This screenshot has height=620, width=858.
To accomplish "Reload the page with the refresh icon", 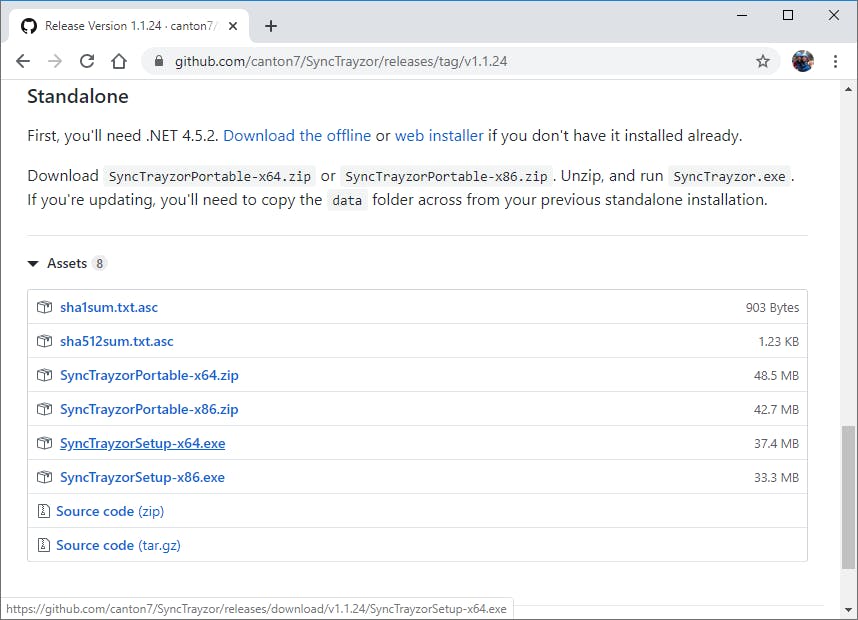I will point(87,61).
